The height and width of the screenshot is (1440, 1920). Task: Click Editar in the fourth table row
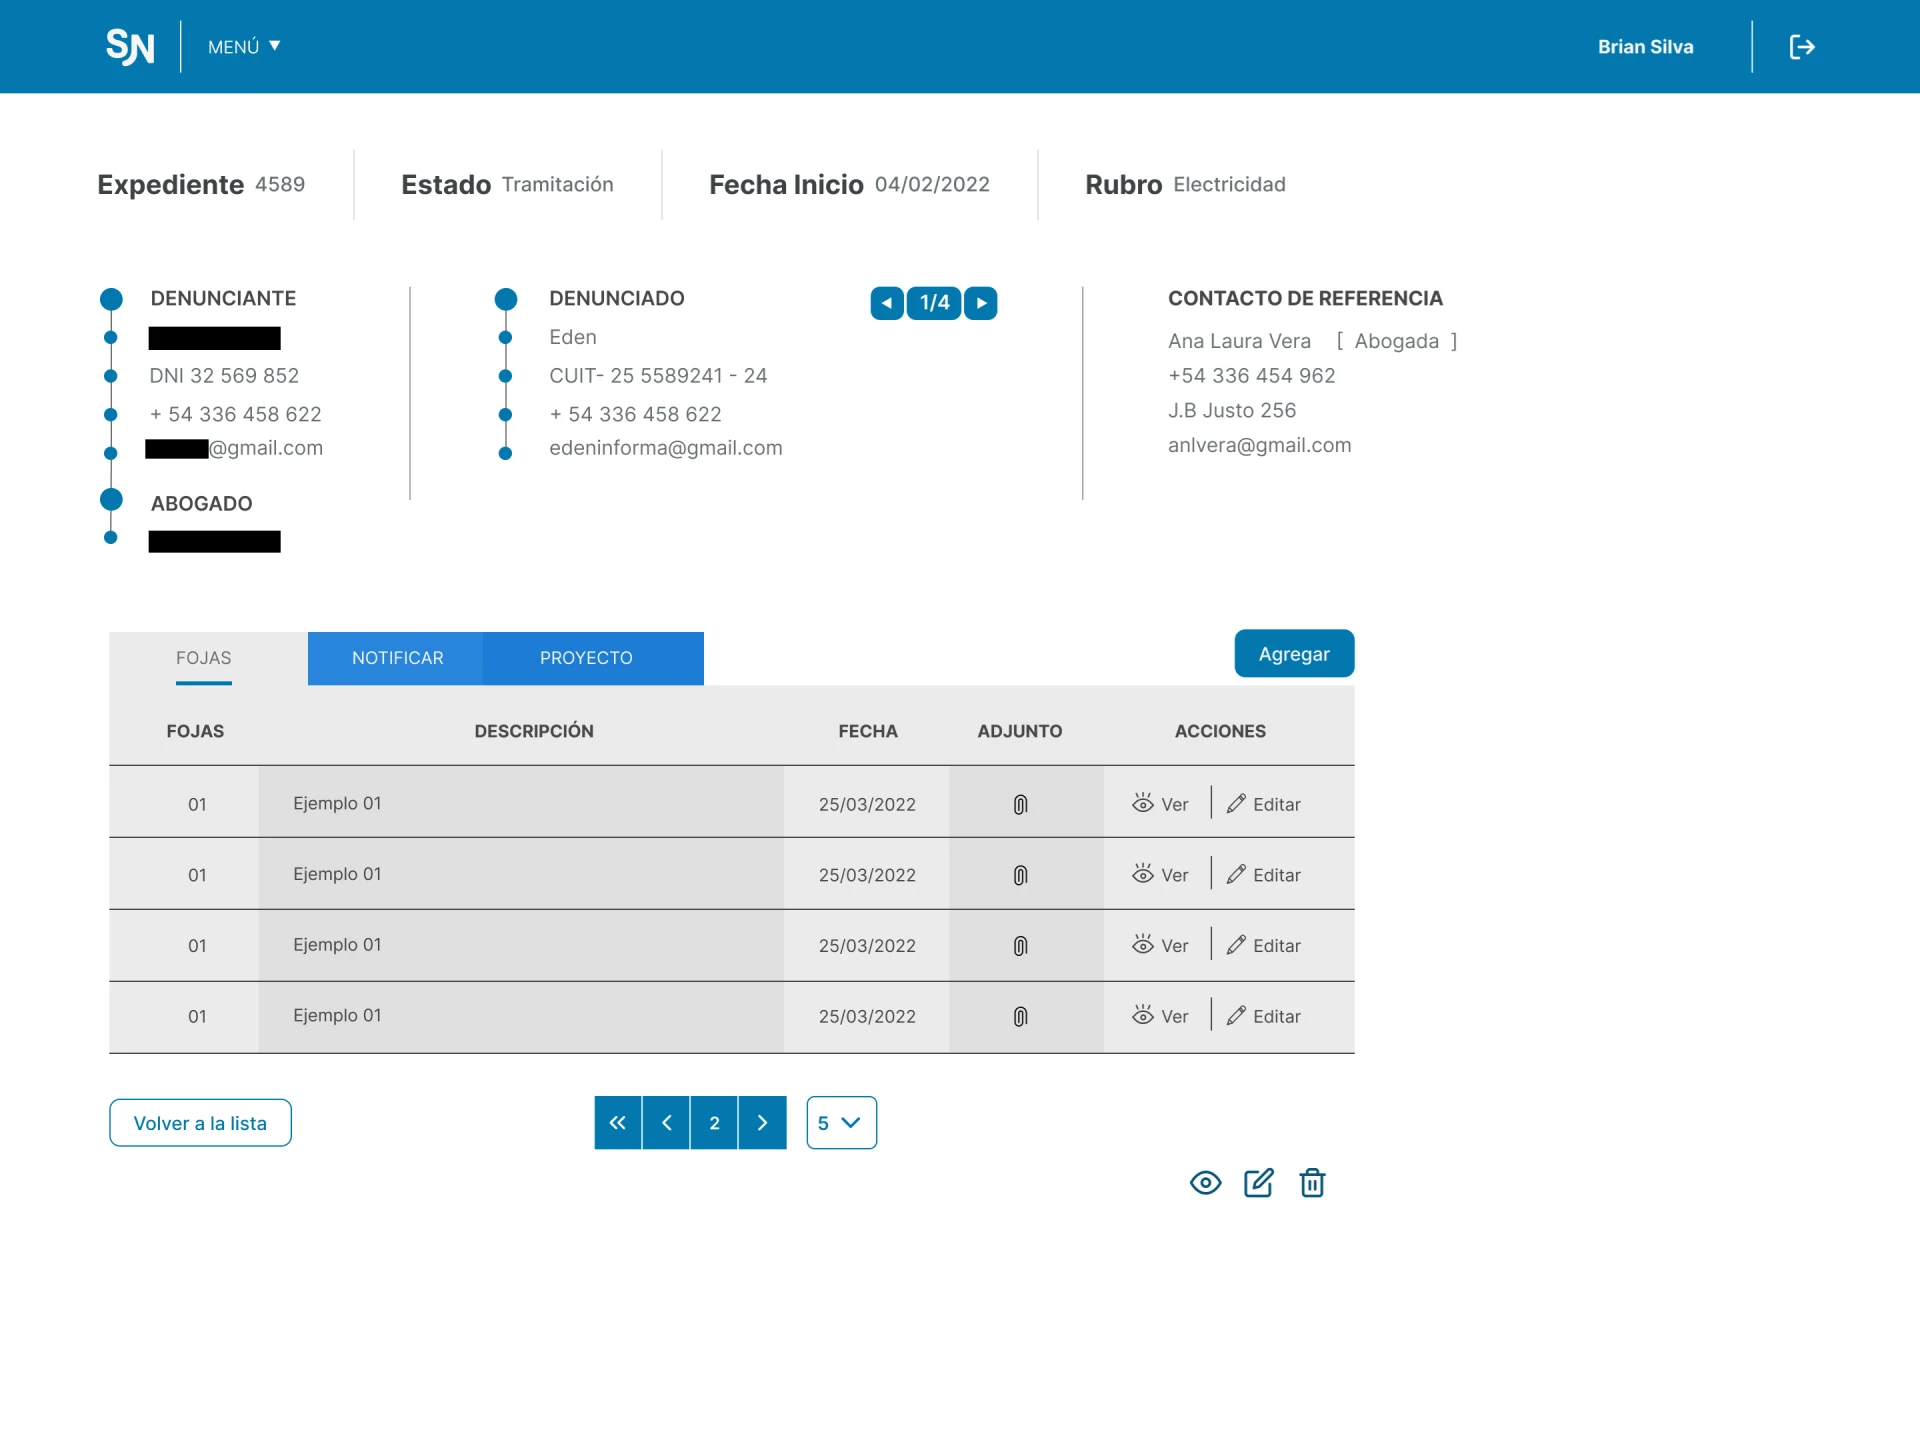coord(1264,1016)
